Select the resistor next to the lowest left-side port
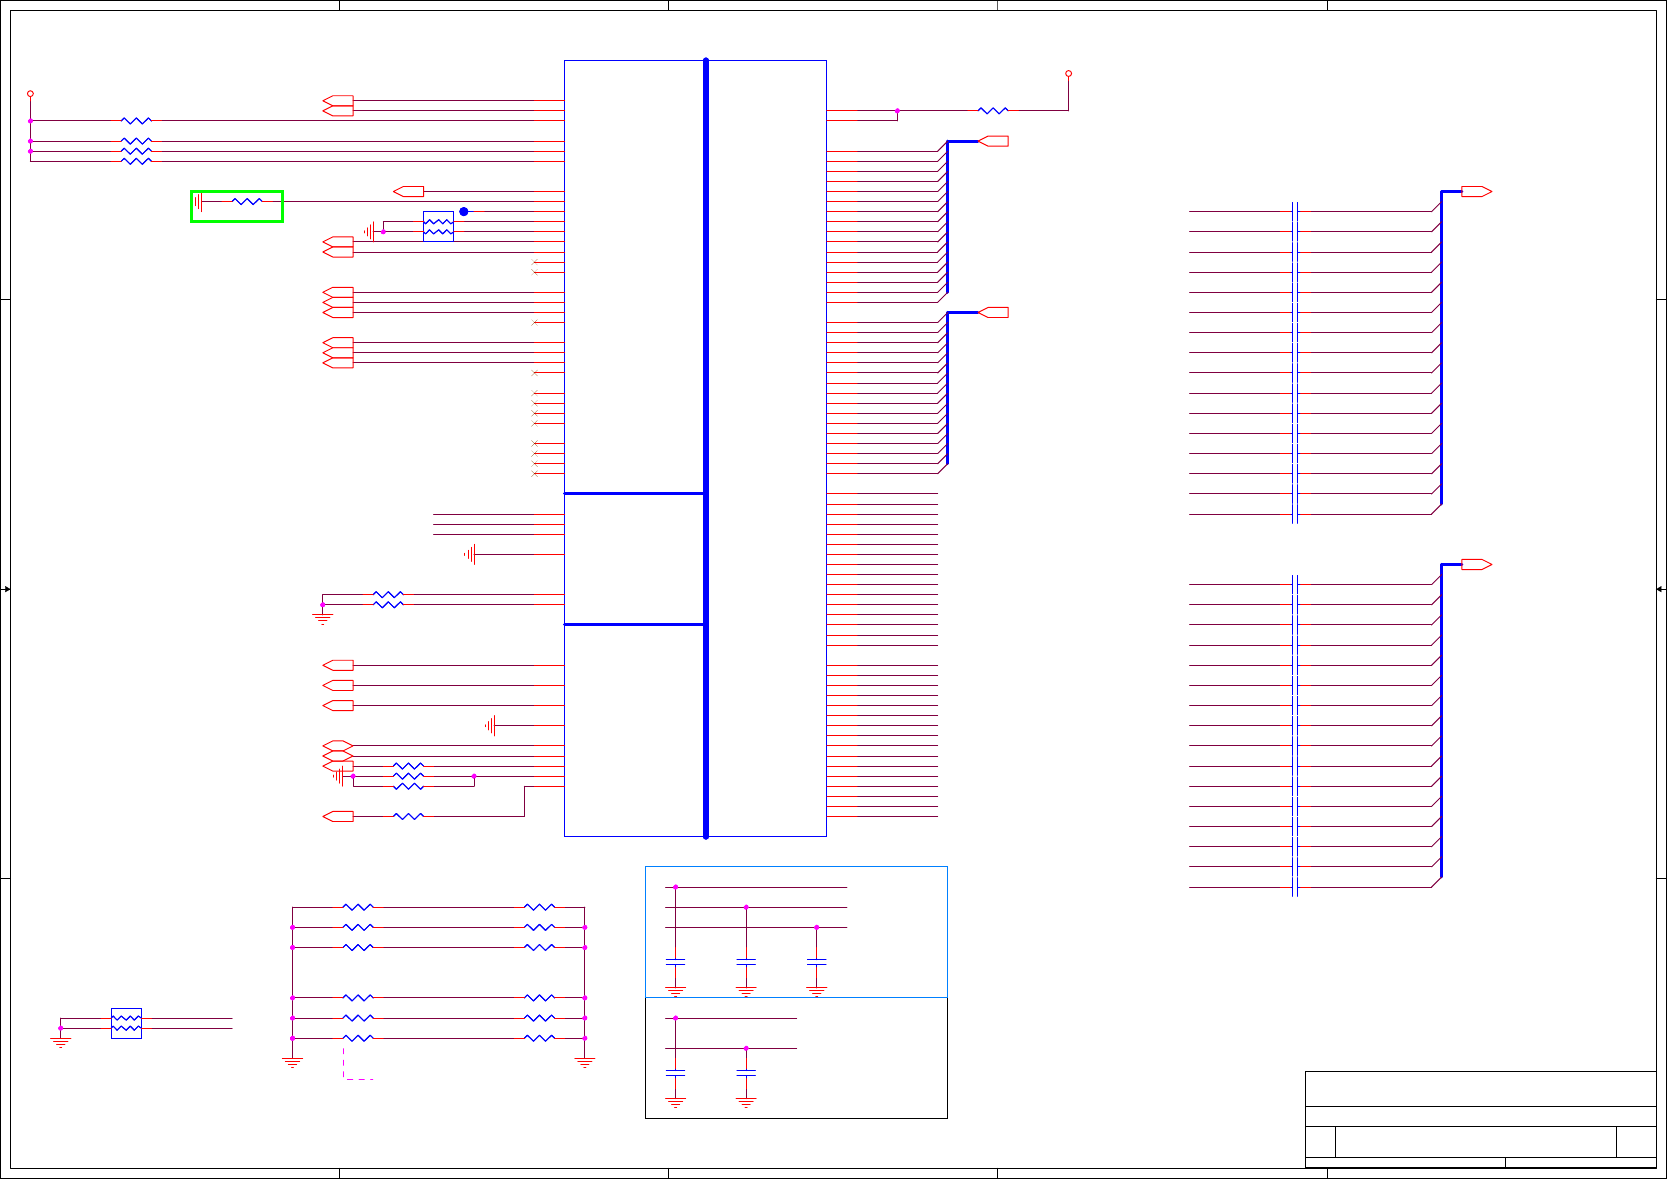This screenshot has height=1179, width=1667. pos(408,816)
